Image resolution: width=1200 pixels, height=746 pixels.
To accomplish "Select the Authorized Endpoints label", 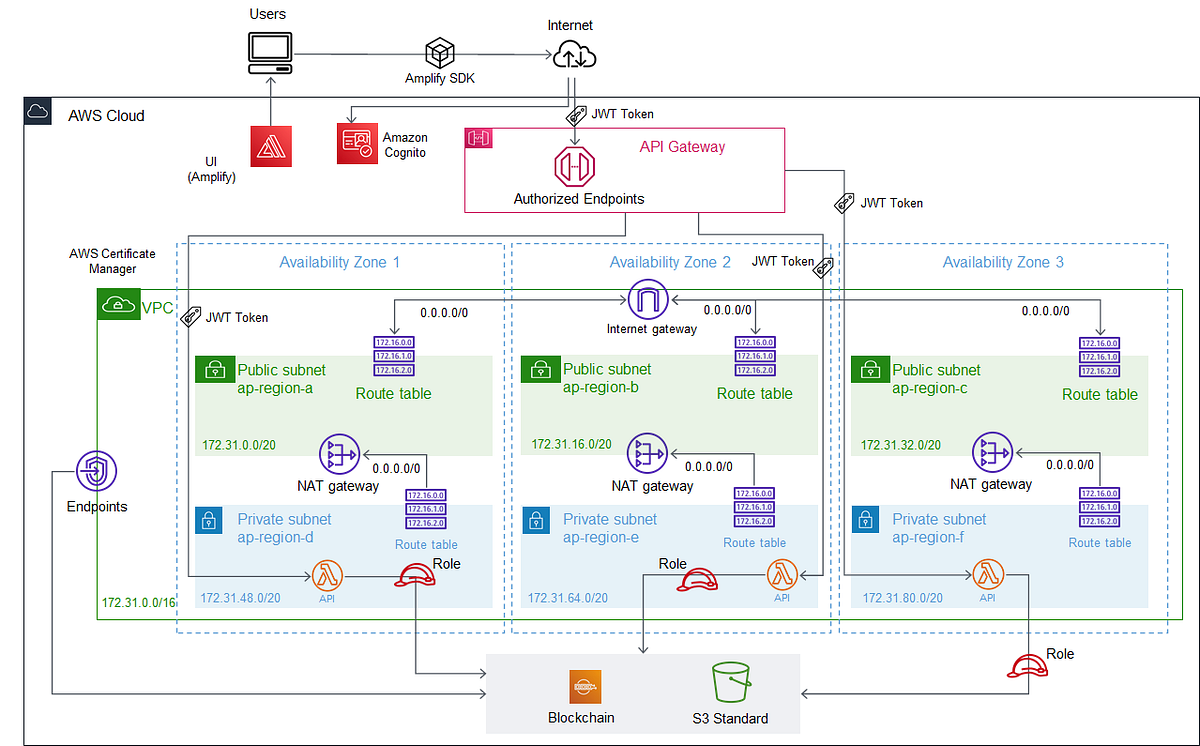I will pos(578,199).
